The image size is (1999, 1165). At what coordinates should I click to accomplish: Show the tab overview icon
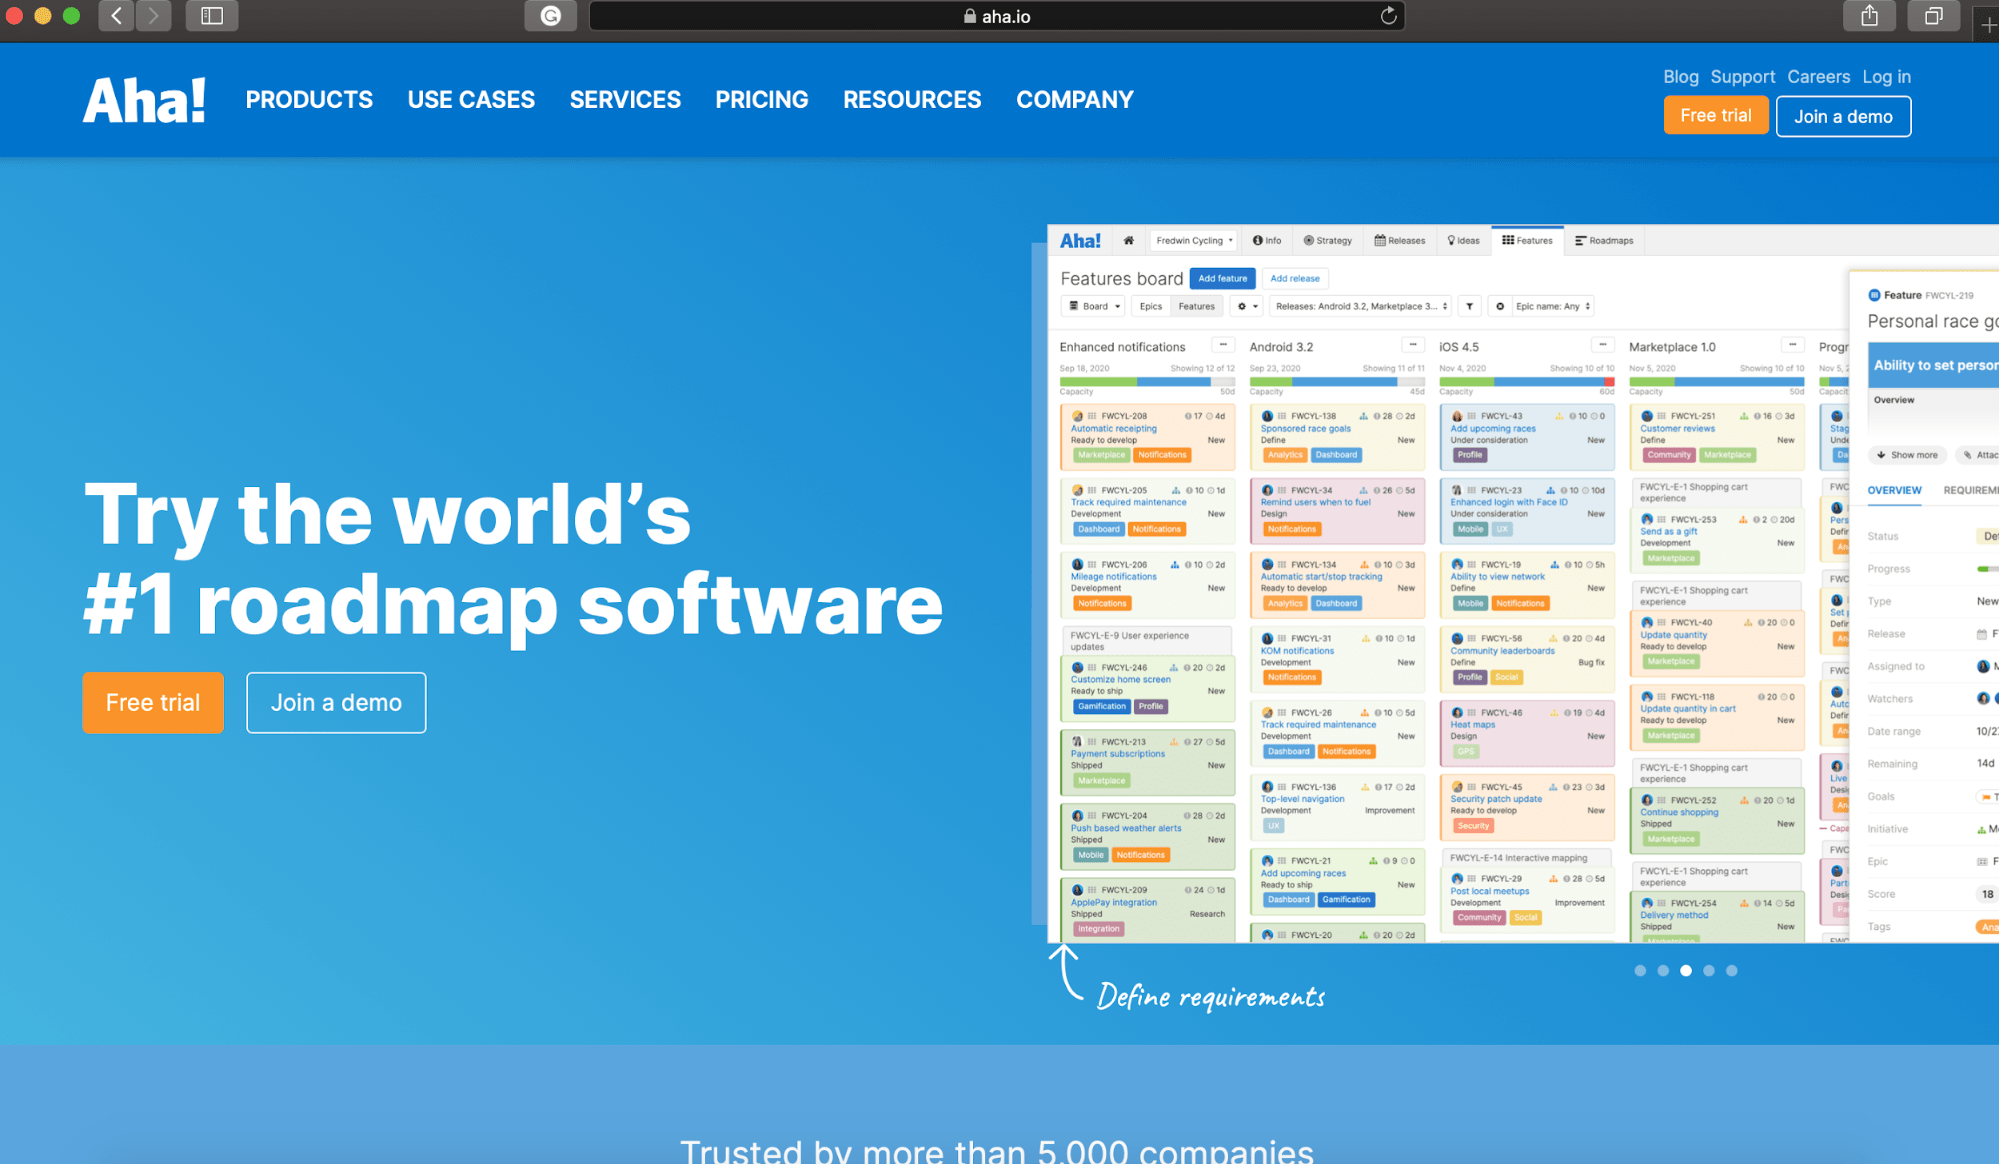[1933, 16]
